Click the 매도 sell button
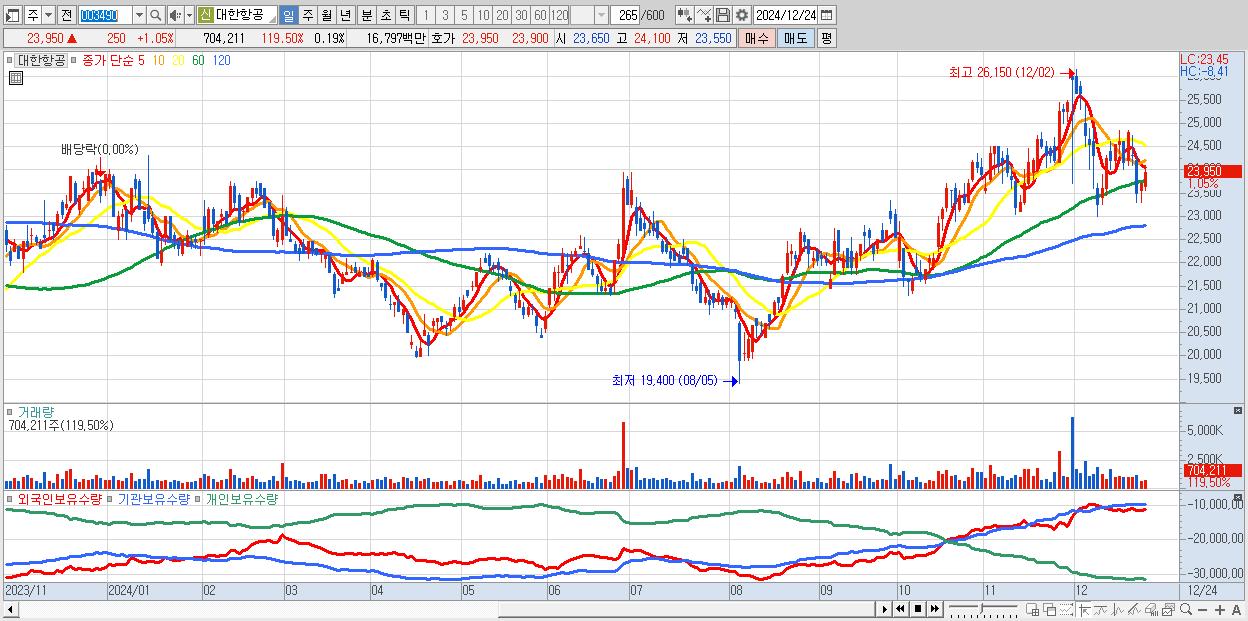 click(x=795, y=38)
